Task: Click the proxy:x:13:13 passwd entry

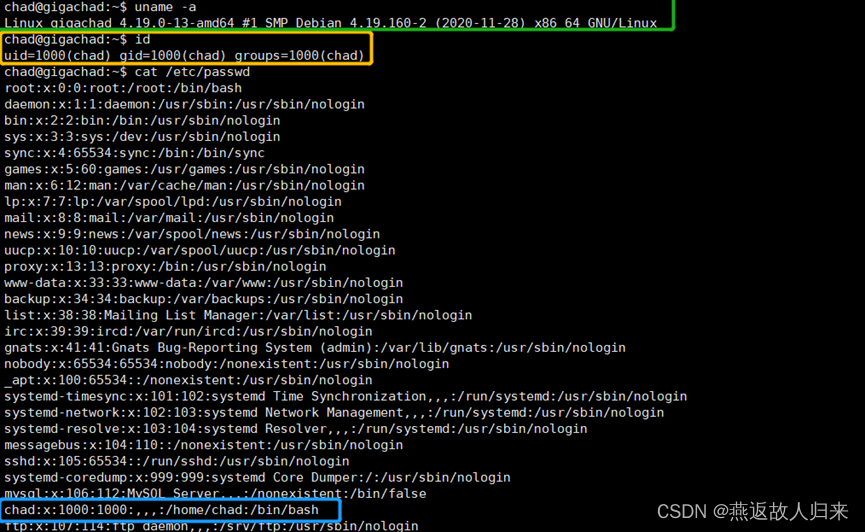Action: [165, 267]
